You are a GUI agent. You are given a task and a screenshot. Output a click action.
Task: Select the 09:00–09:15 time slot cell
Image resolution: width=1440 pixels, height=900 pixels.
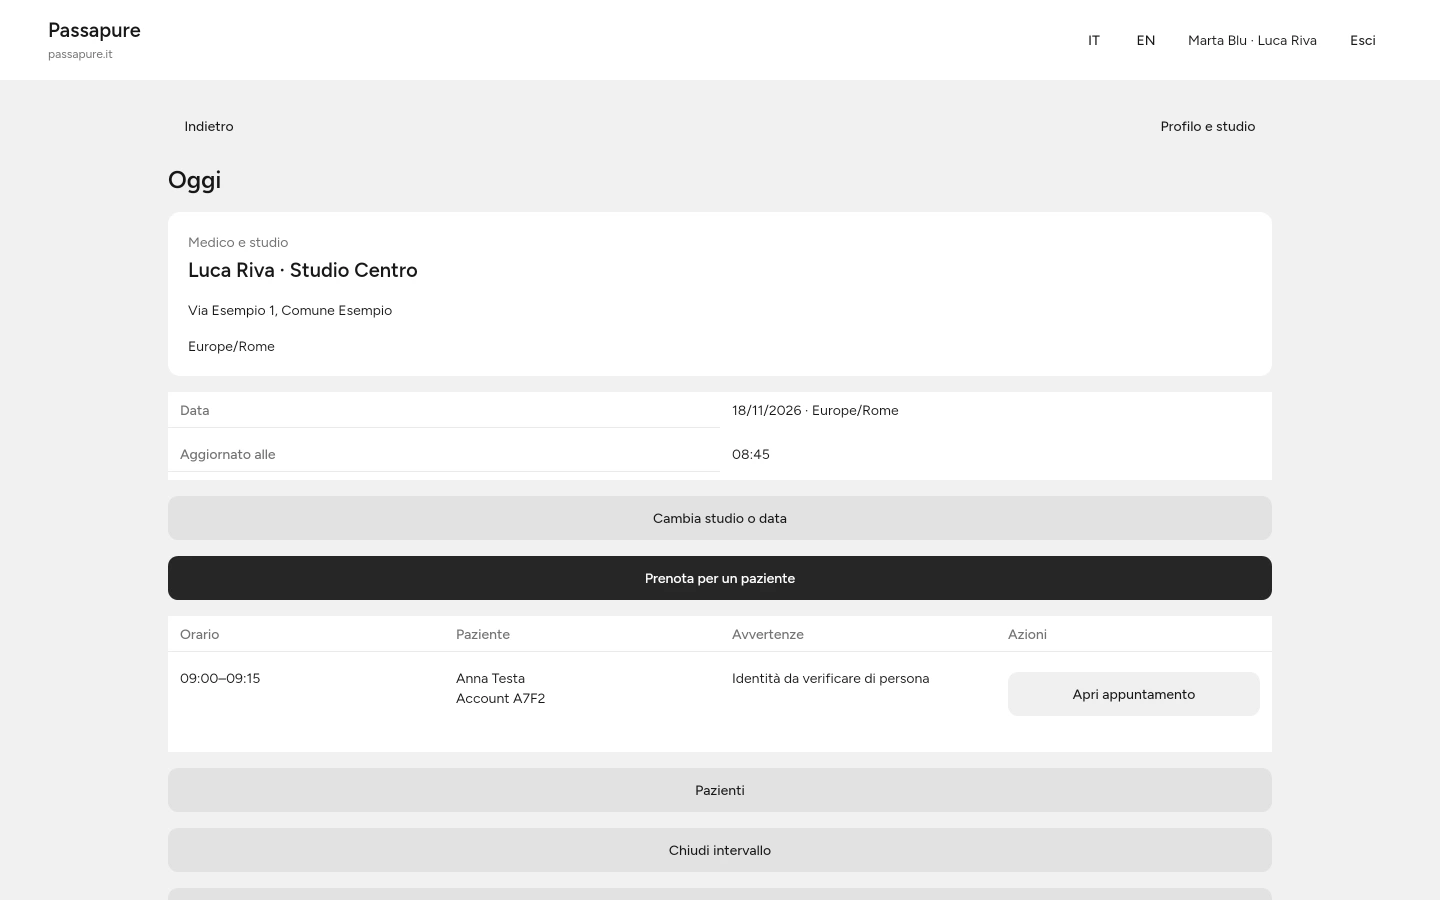pos(220,678)
